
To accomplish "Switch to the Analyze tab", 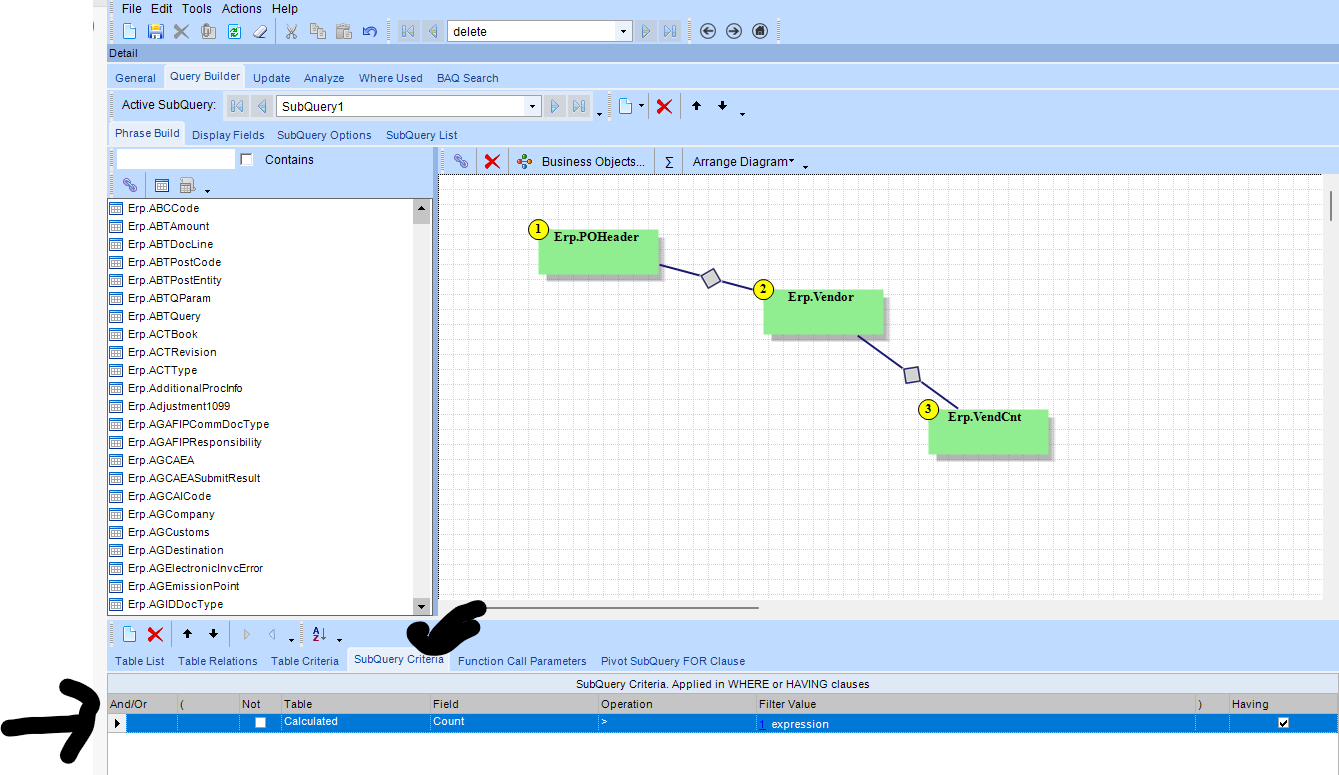I will [x=324, y=78].
